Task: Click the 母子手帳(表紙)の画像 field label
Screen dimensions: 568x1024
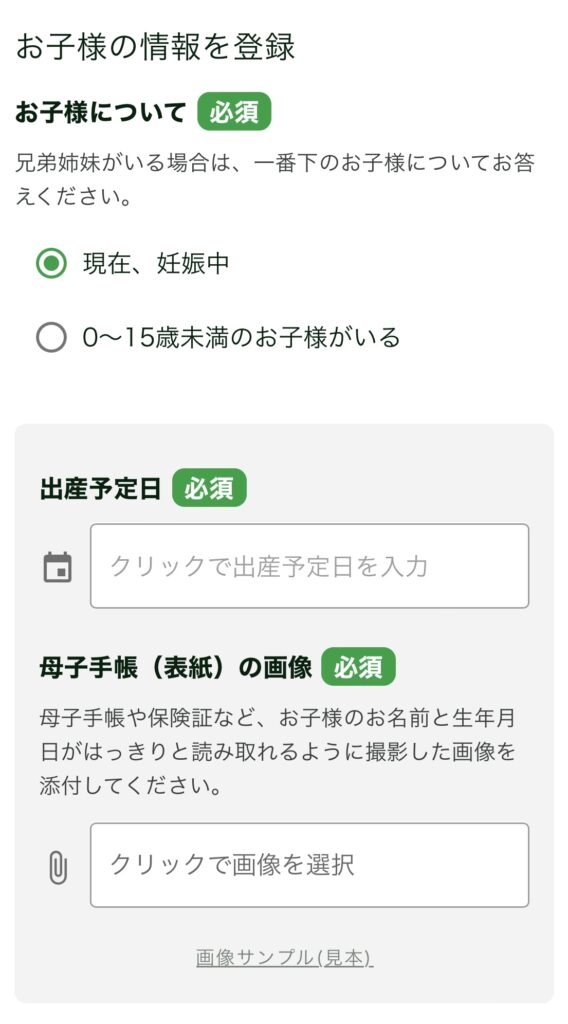Action: pyautogui.click(x=176, y=667)
